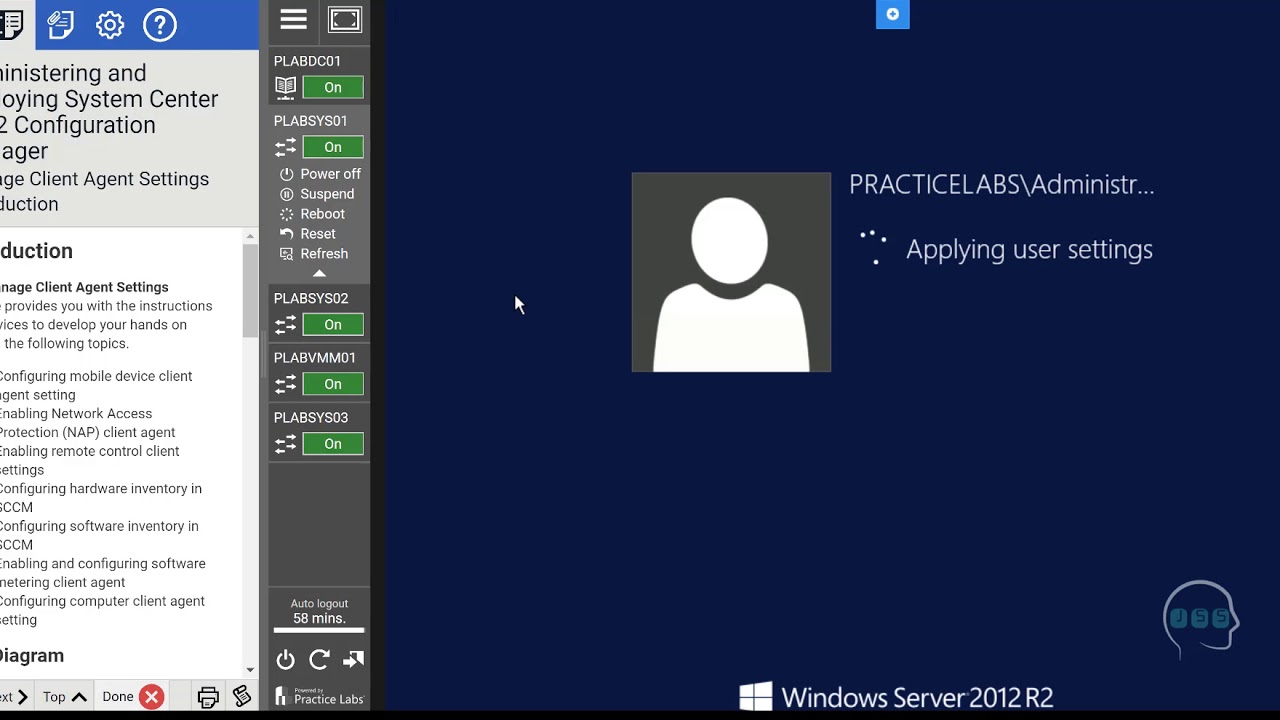Open the hamburger menu in device panel
The image size is (1280, 720).
pos(293,20)
